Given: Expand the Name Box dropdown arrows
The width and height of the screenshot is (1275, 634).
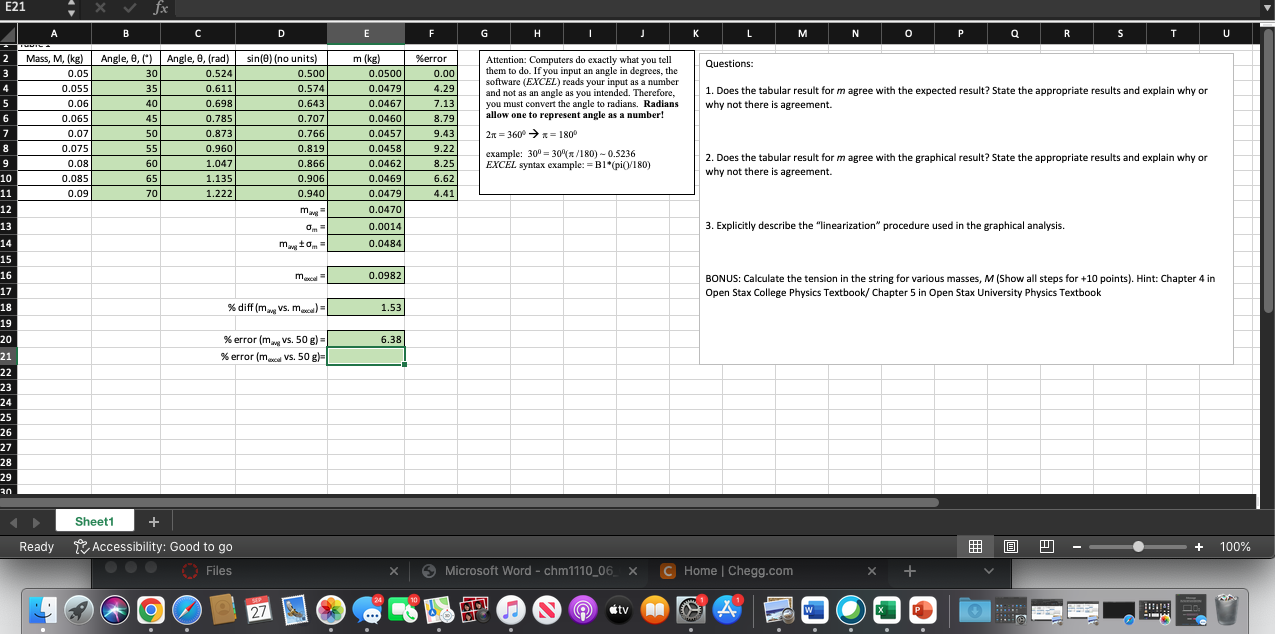Looking at the screenshot, I should pos(71,8).
